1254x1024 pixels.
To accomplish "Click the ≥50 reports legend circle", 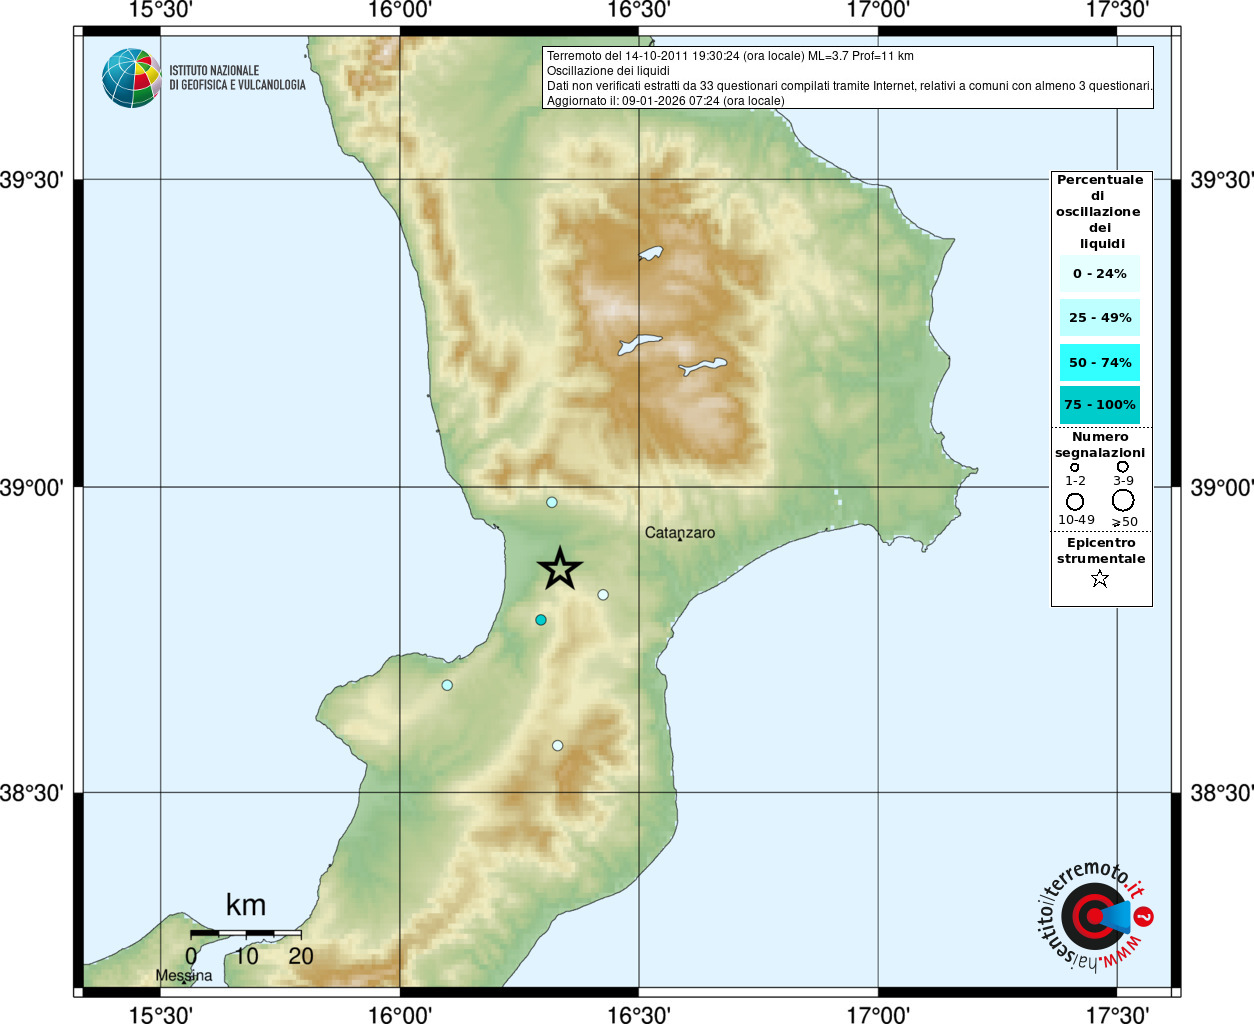I will click(x=1123, y=500).
